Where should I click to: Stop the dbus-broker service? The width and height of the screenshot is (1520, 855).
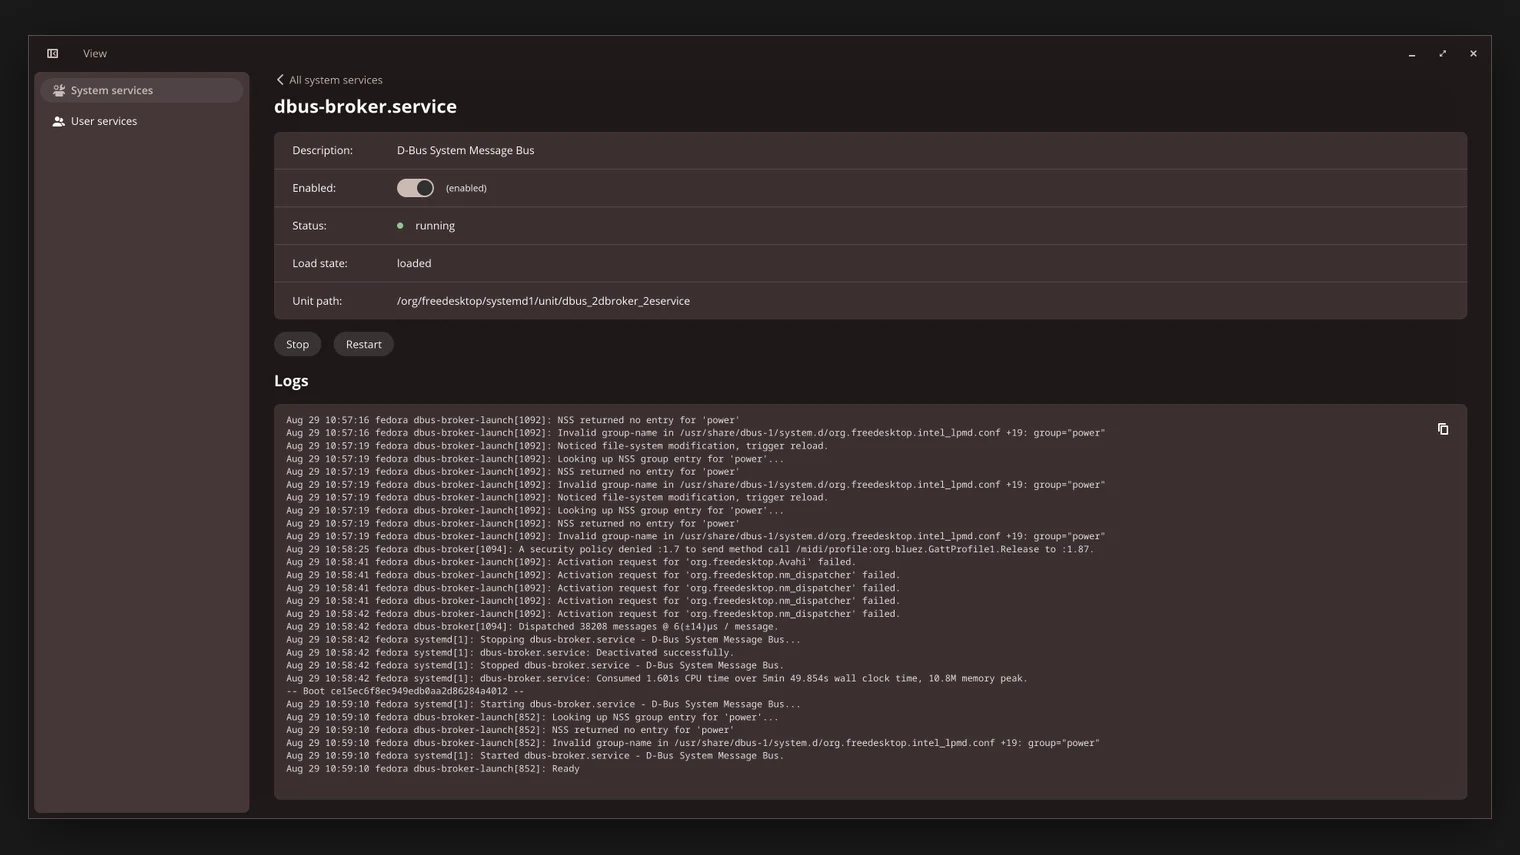297,344
